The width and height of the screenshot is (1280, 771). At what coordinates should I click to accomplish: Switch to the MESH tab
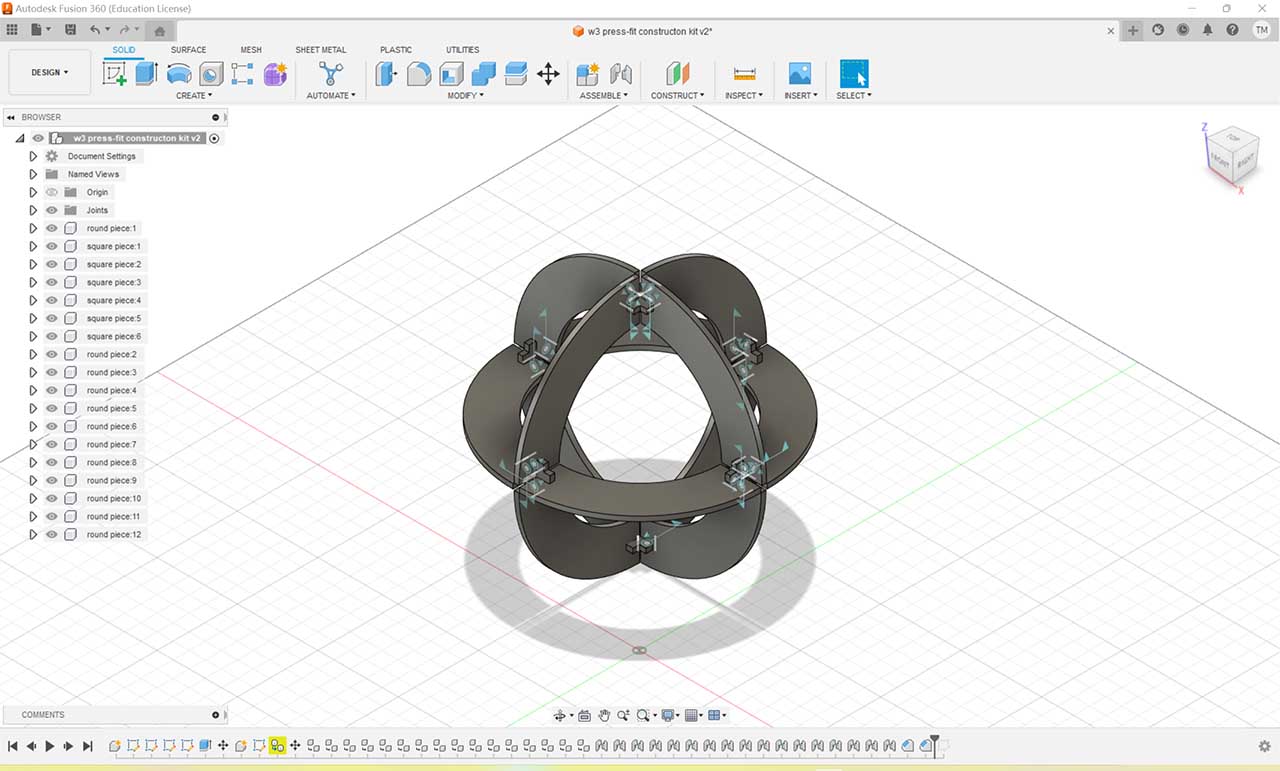point(251,50)
